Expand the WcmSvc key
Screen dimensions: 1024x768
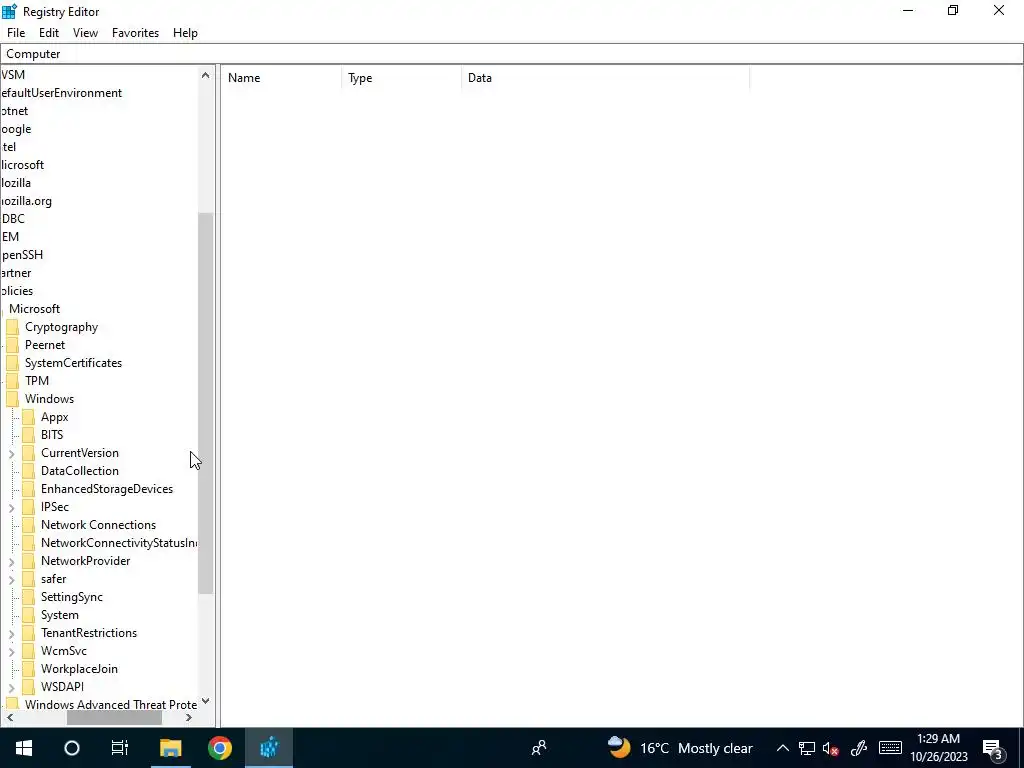11,651
